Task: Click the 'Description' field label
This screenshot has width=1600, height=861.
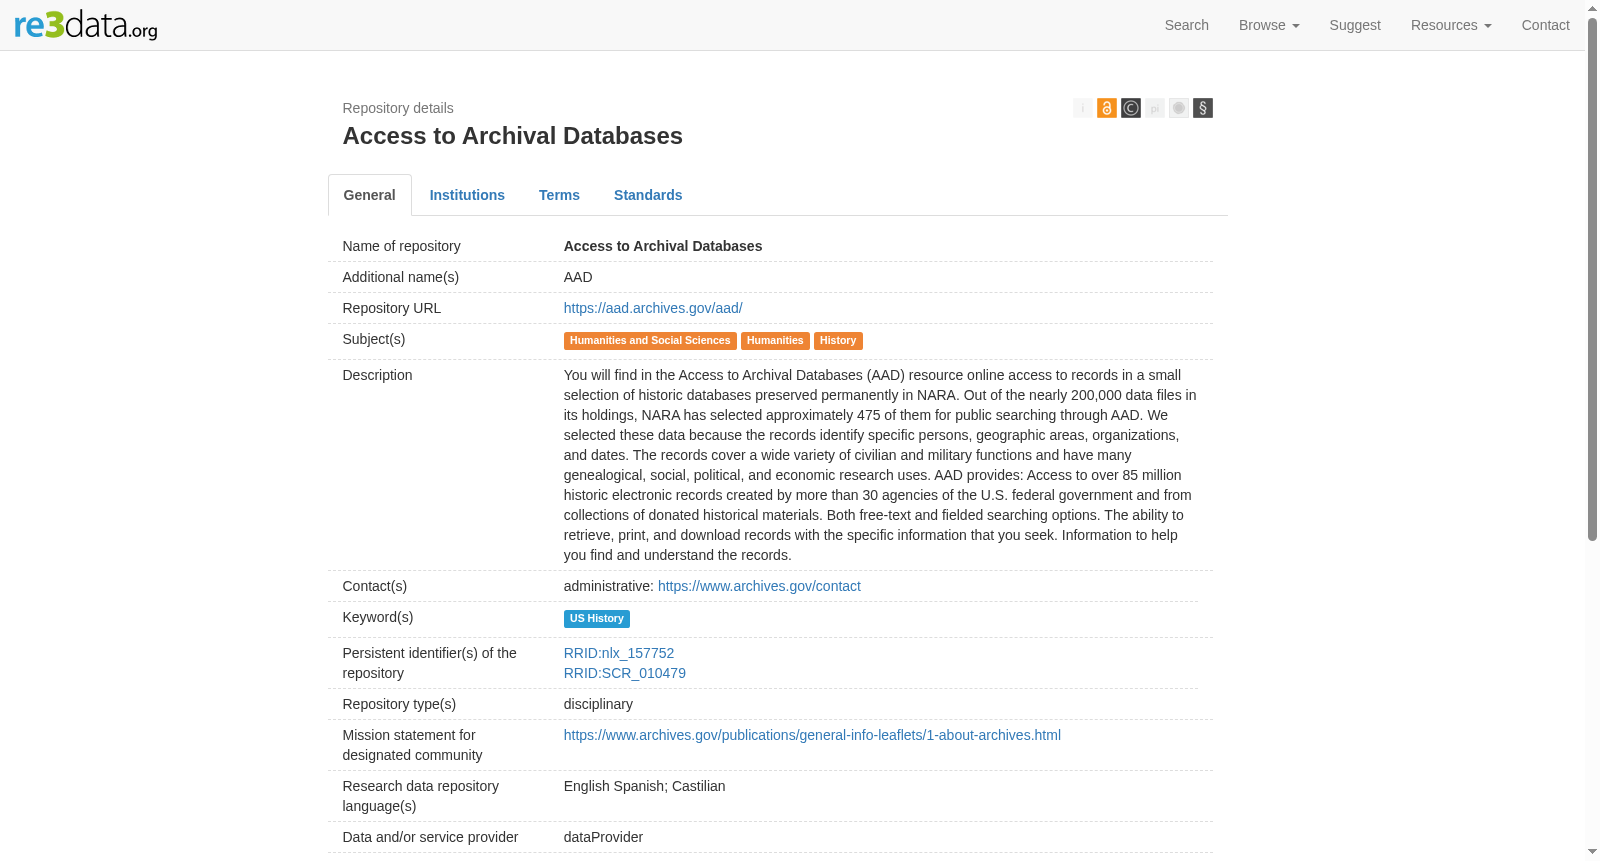Action: [x=378, y=375]
